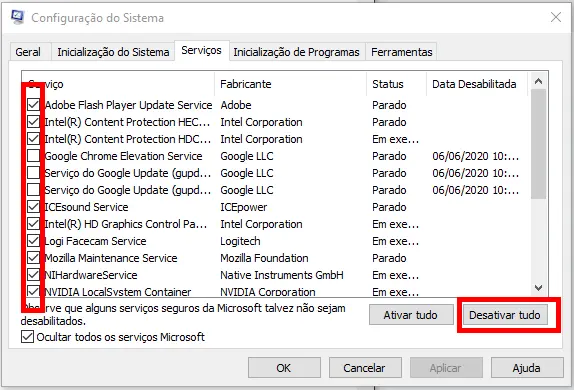Uncheck NIHardwareService checkbox
Image resolution: width=574 pixels, height=390 pixels.
(x=33, y=275)
